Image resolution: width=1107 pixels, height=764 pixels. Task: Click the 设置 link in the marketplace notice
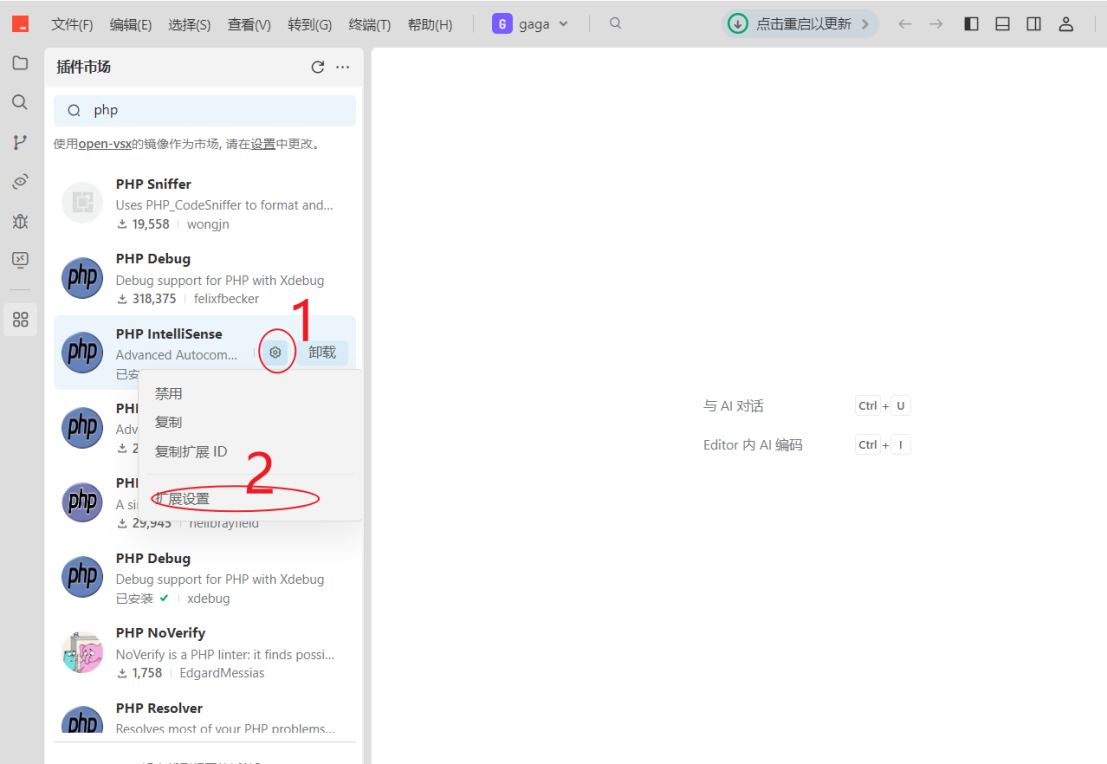[263, 144]
